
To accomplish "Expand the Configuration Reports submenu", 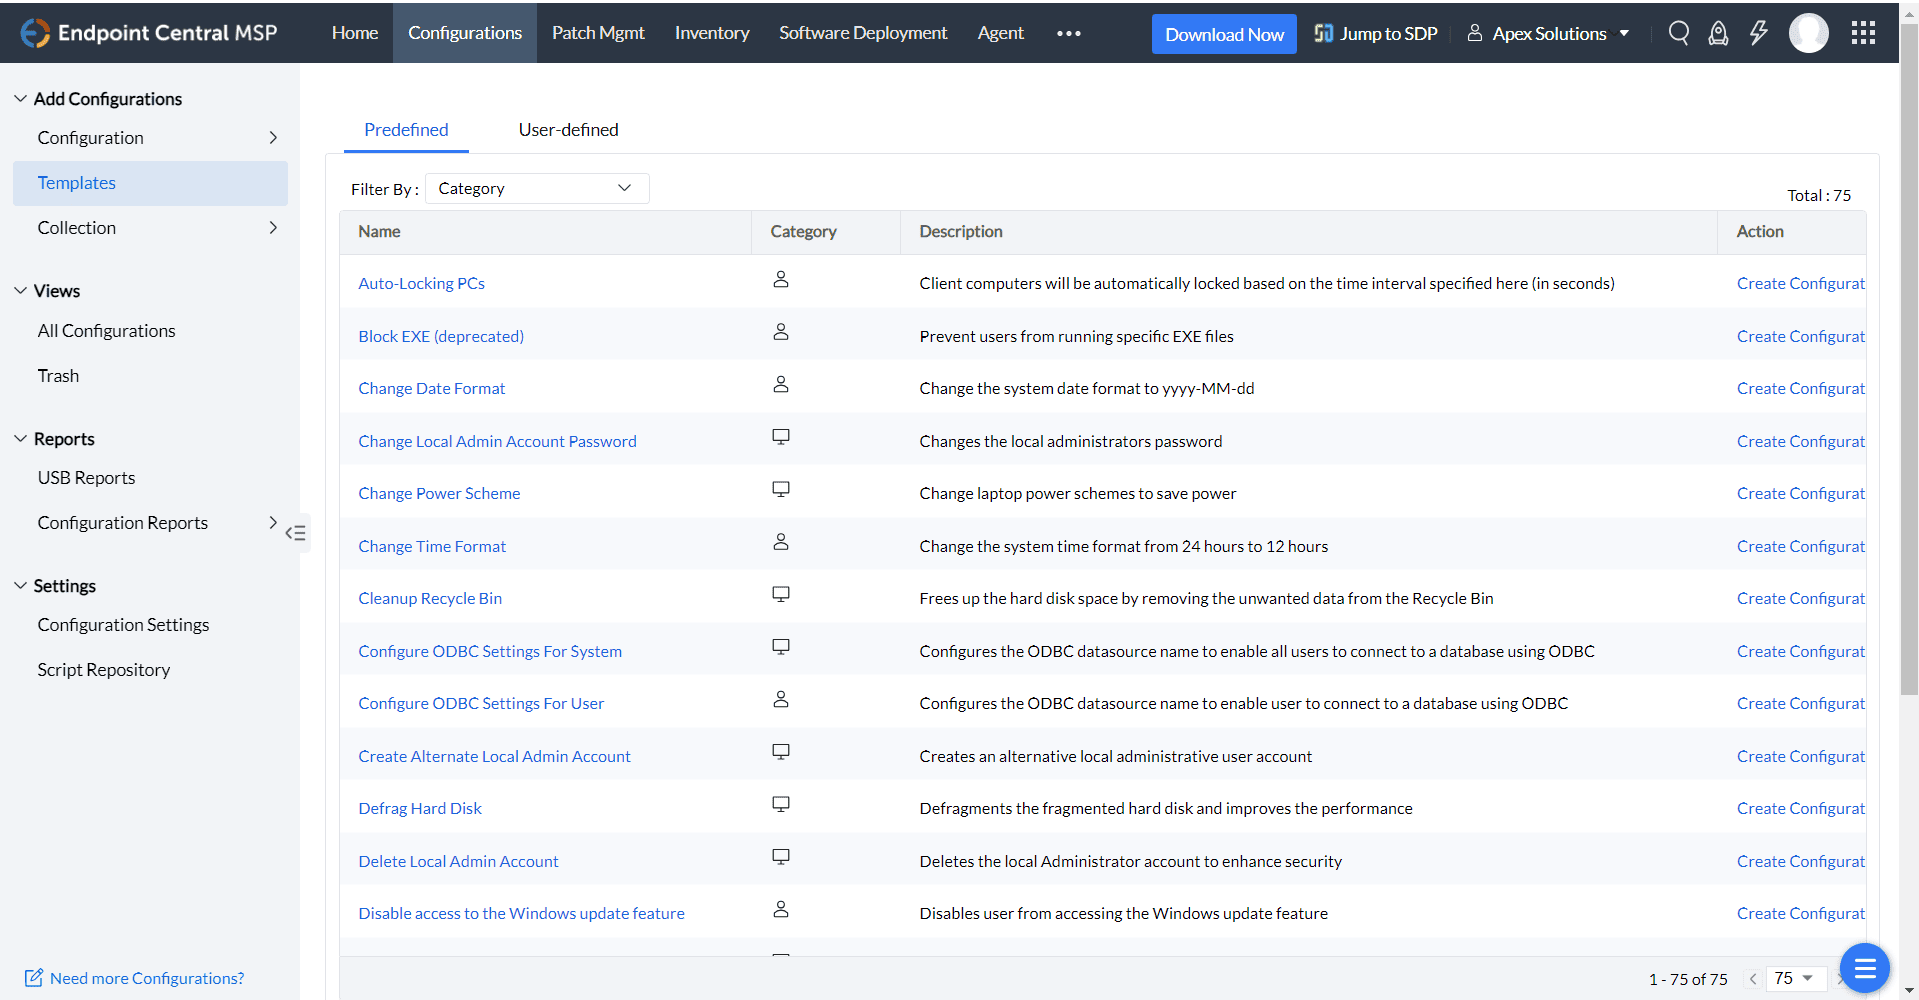I will click(x=272, y=523).
